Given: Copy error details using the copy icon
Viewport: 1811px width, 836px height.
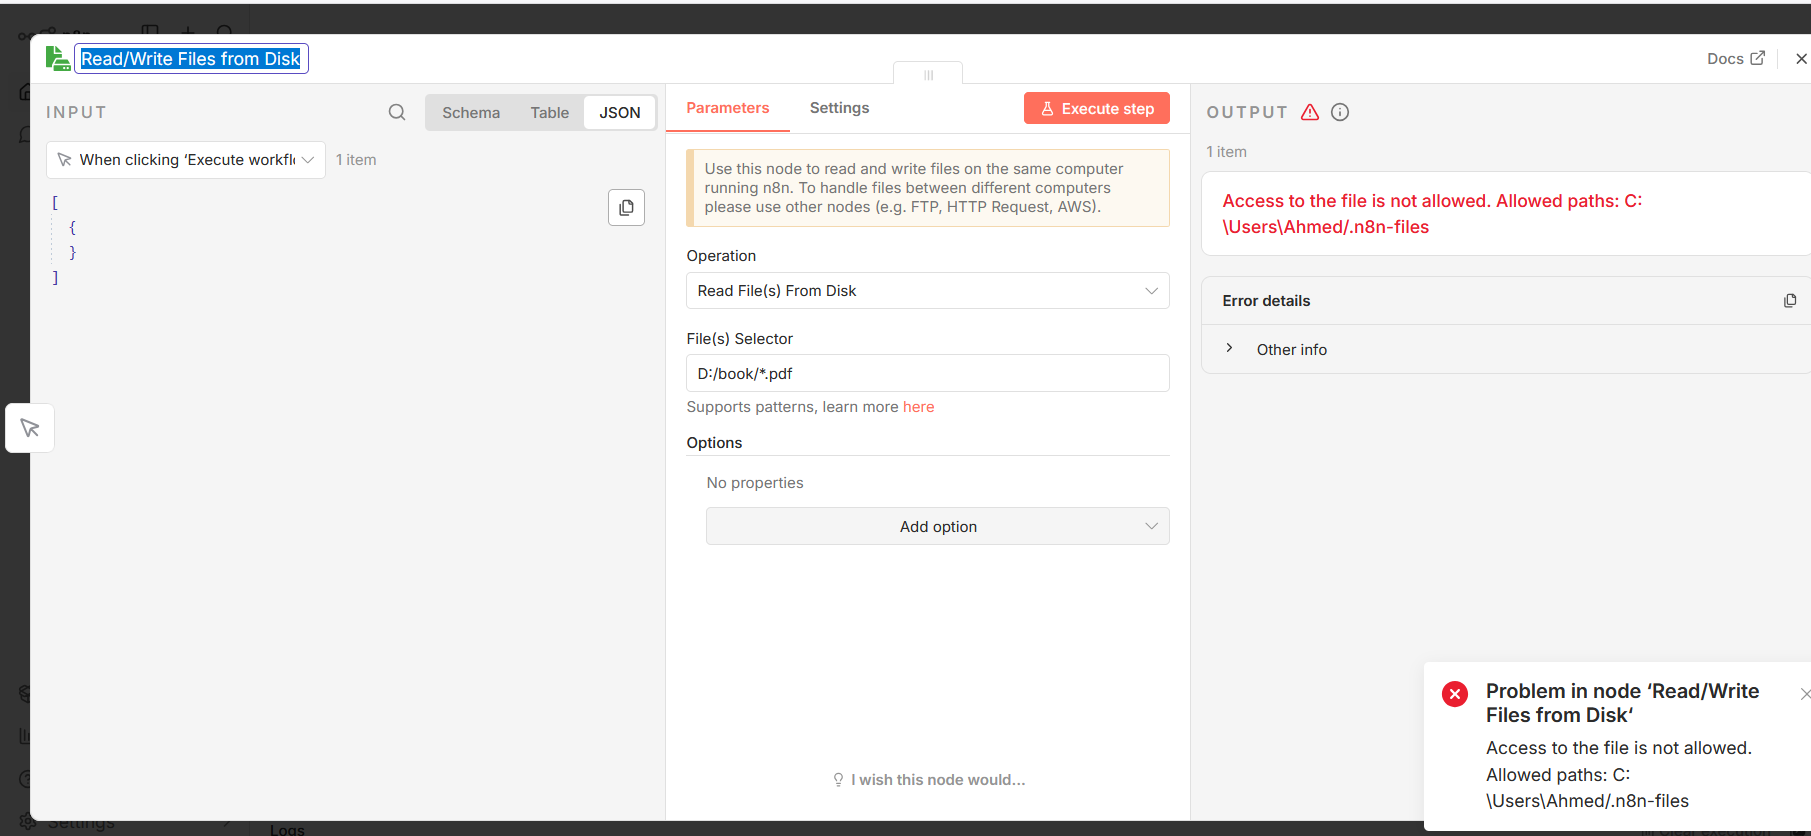Looking at the screenshot, I should click(1789, 301).
